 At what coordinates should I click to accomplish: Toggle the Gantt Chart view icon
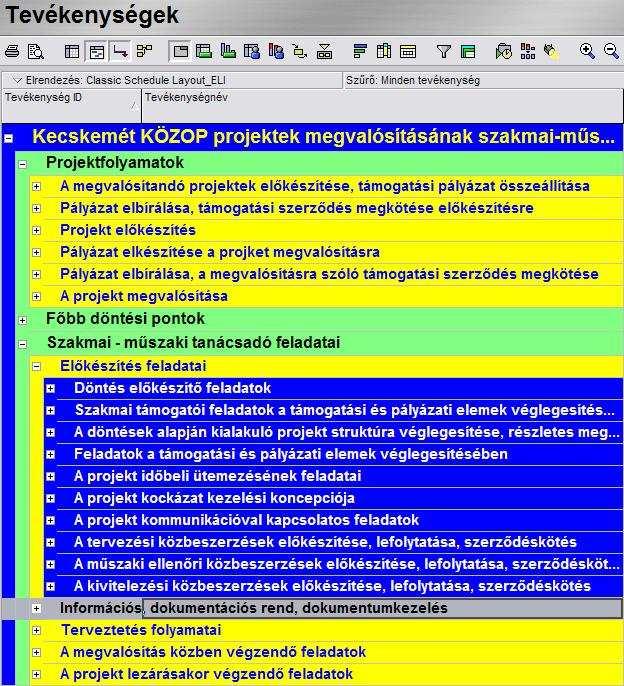tap(96, 52)
